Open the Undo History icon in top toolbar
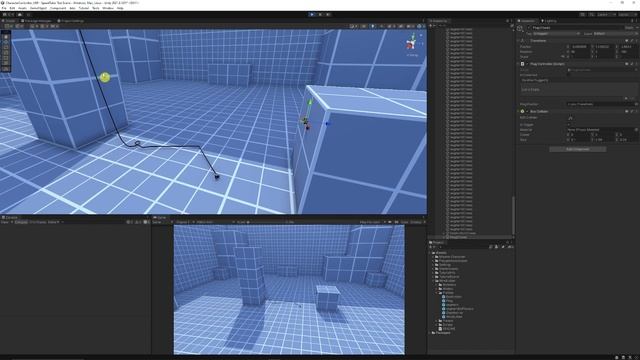 coord(582,15)
